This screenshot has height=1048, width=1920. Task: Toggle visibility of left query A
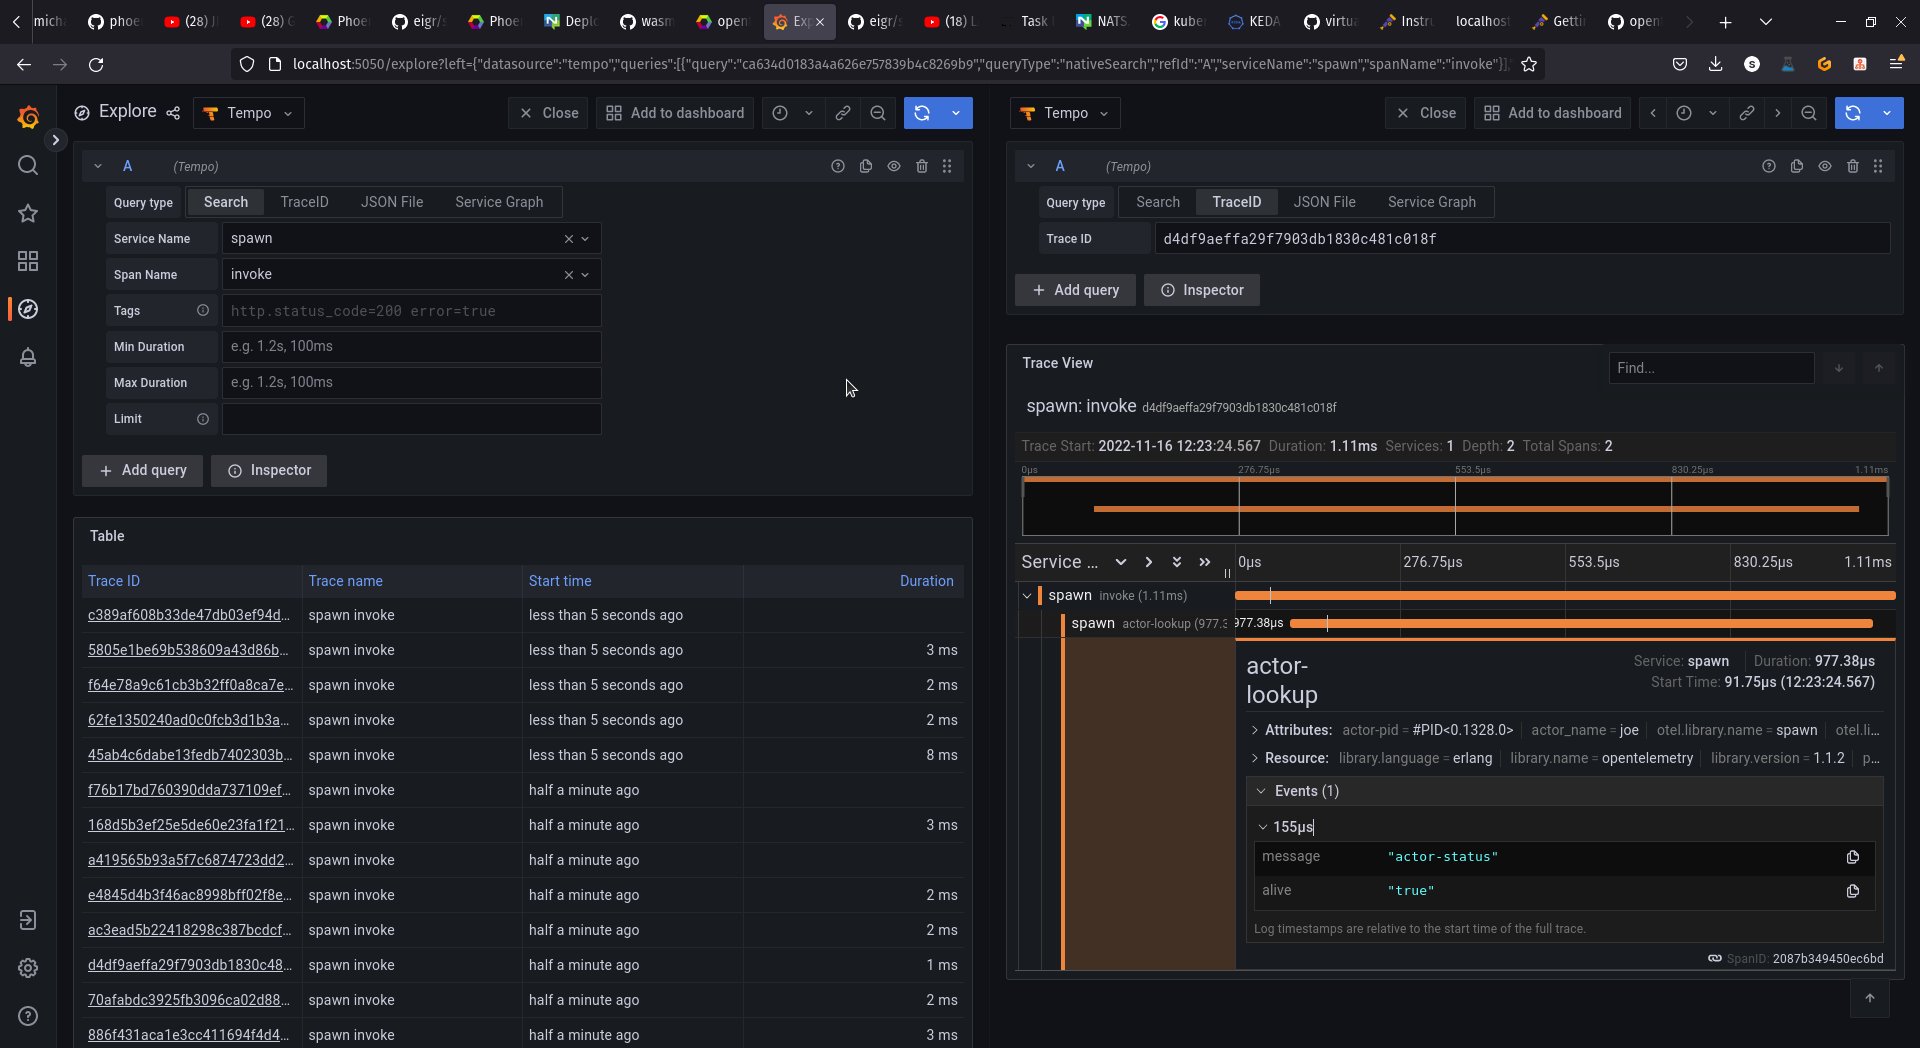pos(894,166)
